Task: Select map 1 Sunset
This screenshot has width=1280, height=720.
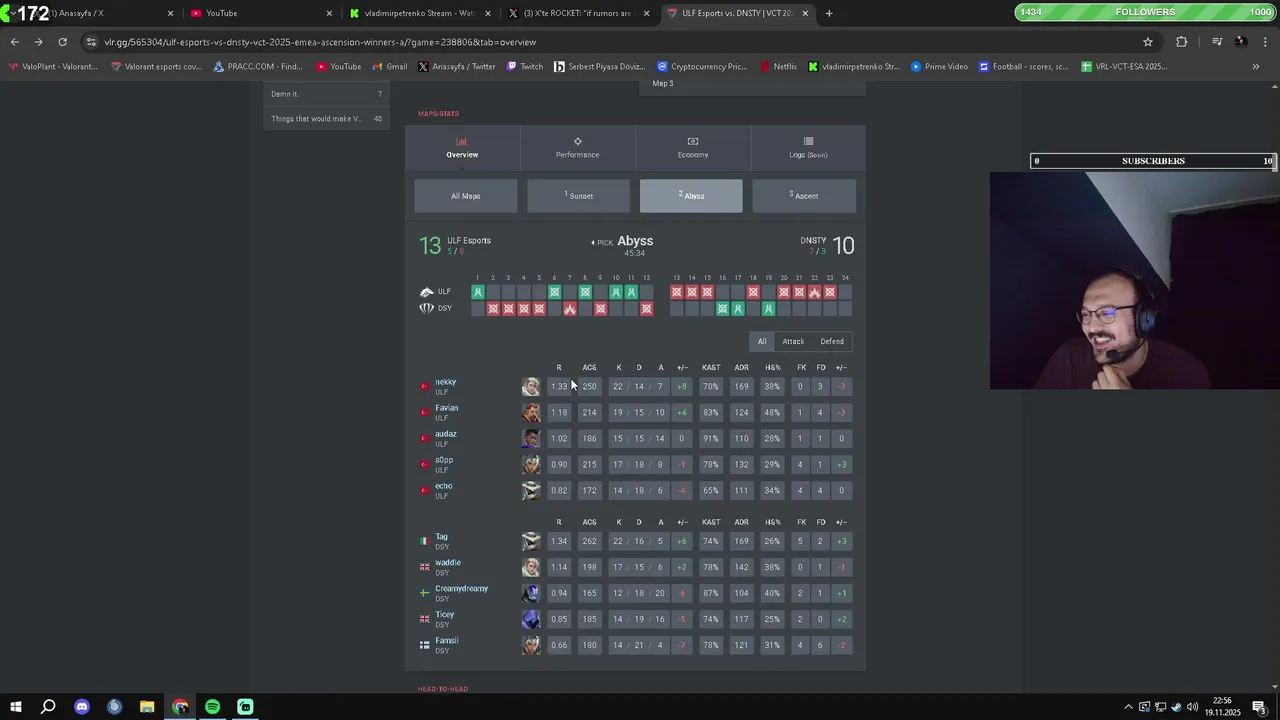Action: pyautogui.click(x=579, y=196)
